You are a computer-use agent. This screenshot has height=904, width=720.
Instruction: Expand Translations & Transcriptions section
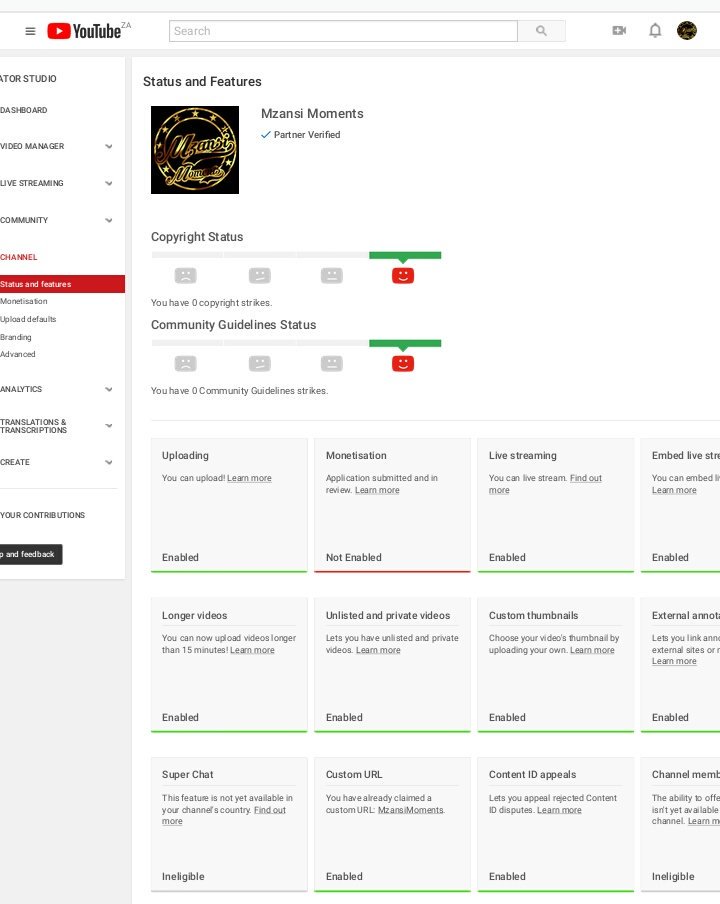click(x=109, y=426)
